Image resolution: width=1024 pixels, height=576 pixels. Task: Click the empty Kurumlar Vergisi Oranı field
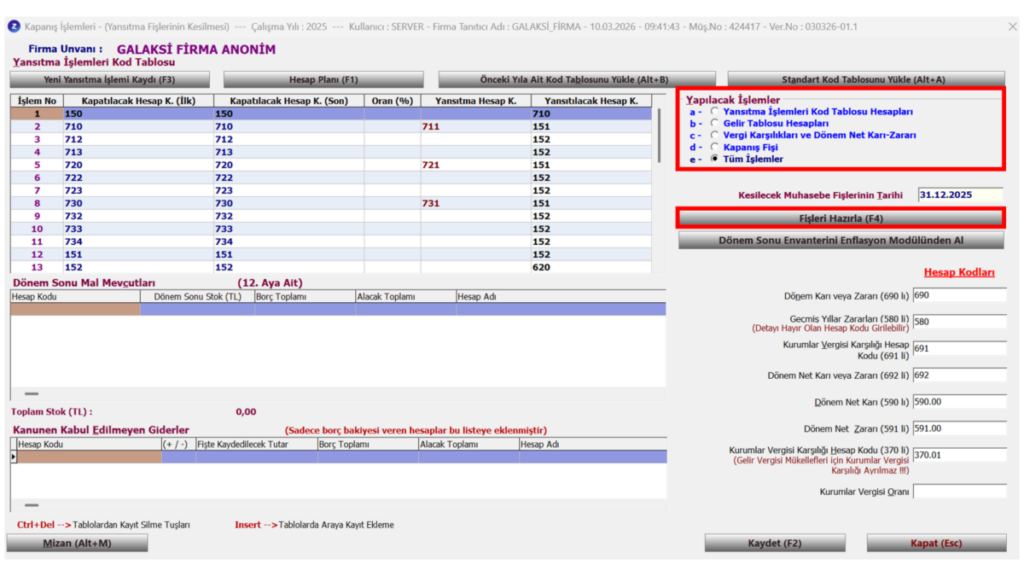(959, 491)
